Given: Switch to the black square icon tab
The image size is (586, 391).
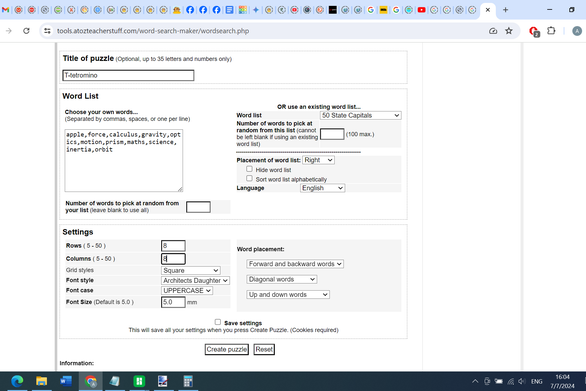Looking at the screenshot, I should point(333,10).
